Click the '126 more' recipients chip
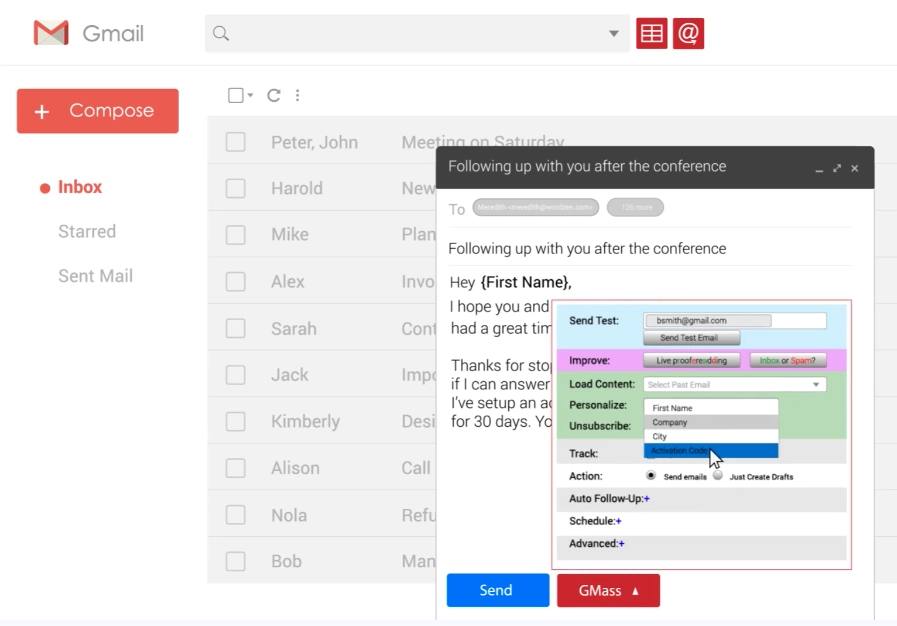Viewport: 897px width, 626px height. tap(636, 207)
